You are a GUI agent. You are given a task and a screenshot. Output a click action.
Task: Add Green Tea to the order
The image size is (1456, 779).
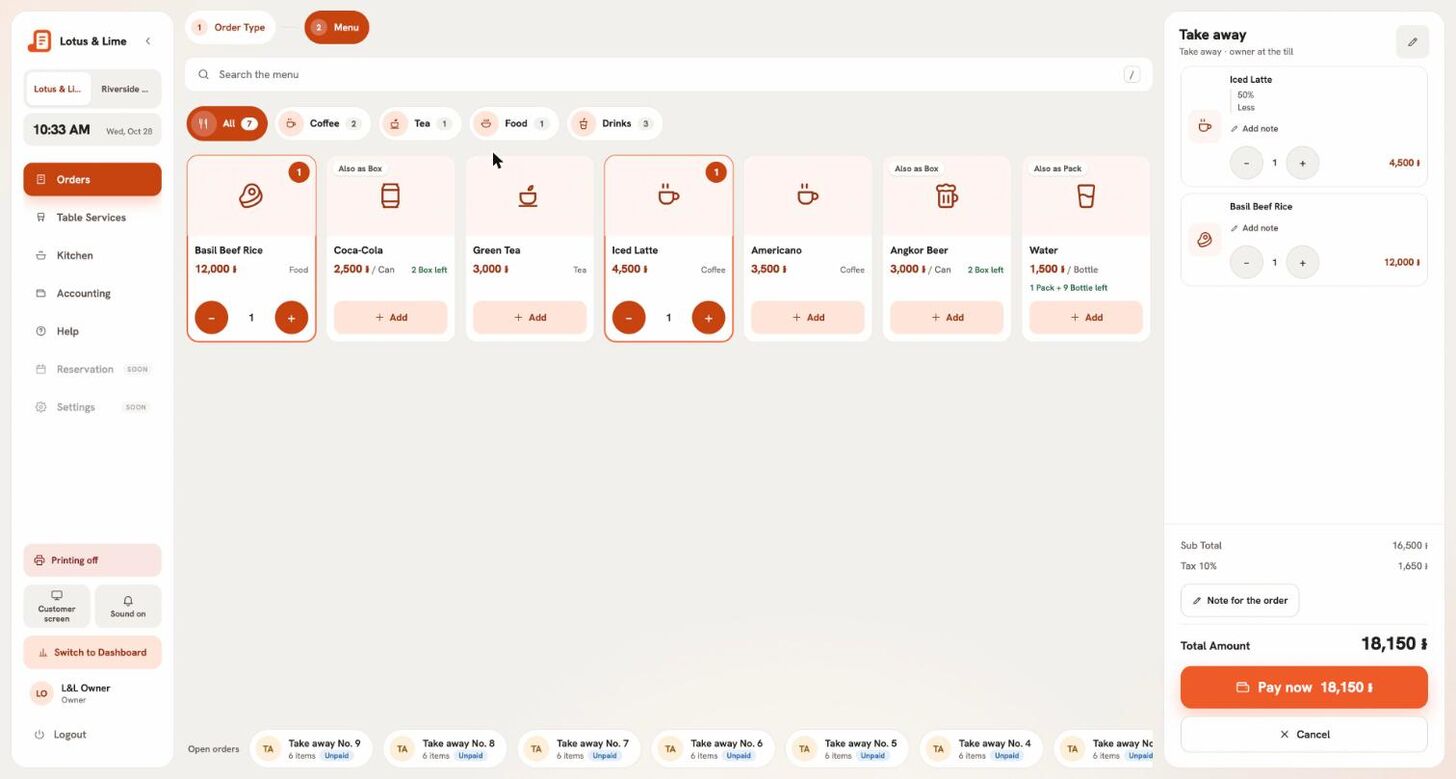click(x=530, y=317)
